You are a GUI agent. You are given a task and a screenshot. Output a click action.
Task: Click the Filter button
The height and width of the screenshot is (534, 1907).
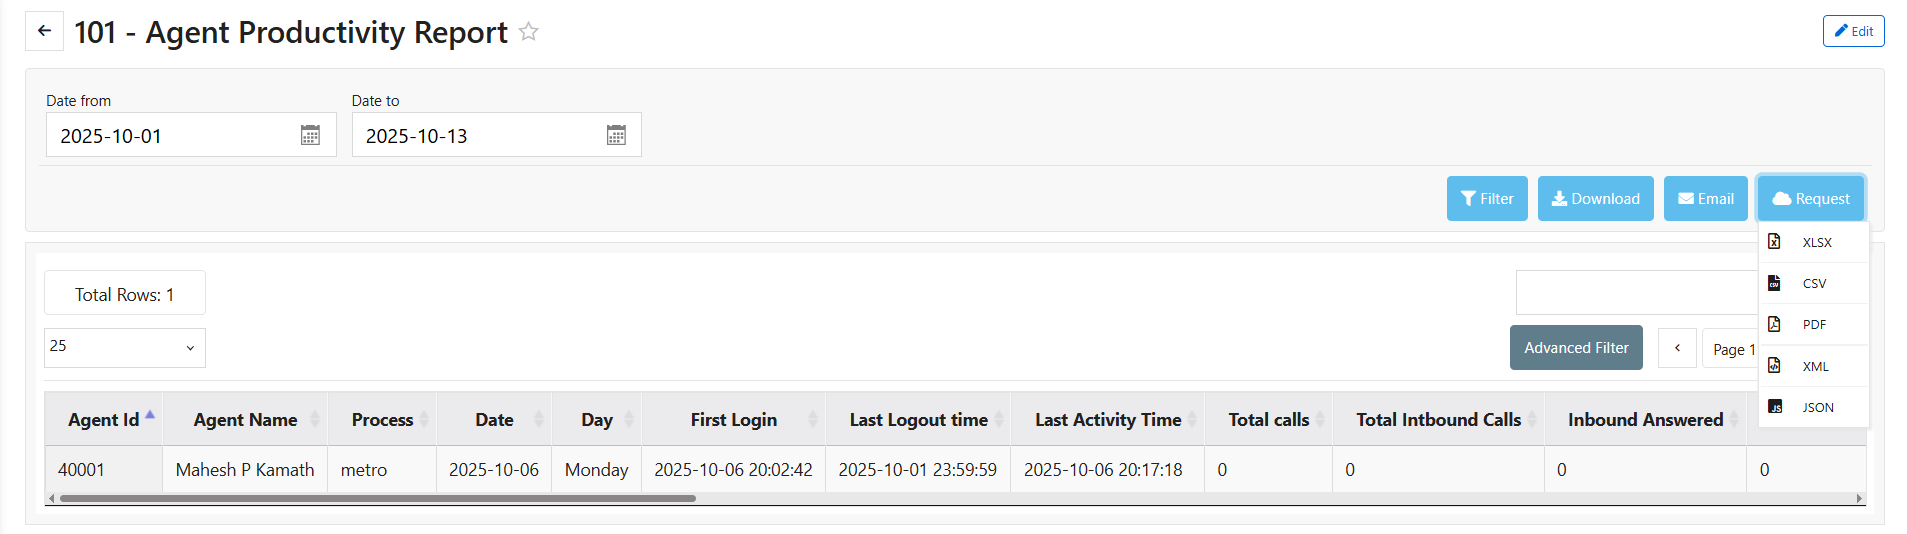pos(1486,198)
